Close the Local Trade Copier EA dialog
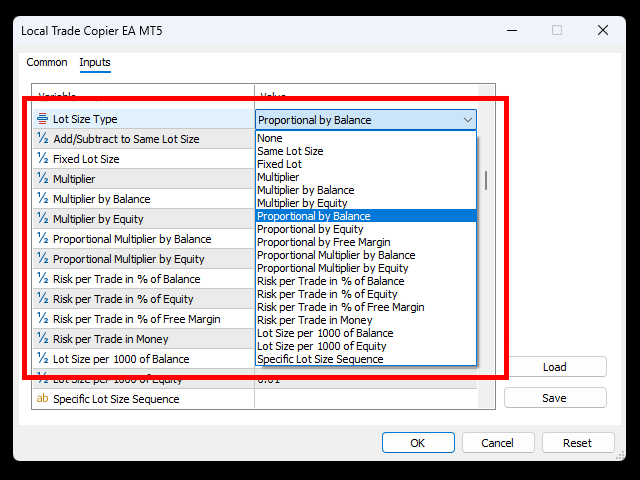The height and width of the screenshot is (480, 640). click(603, 30)
